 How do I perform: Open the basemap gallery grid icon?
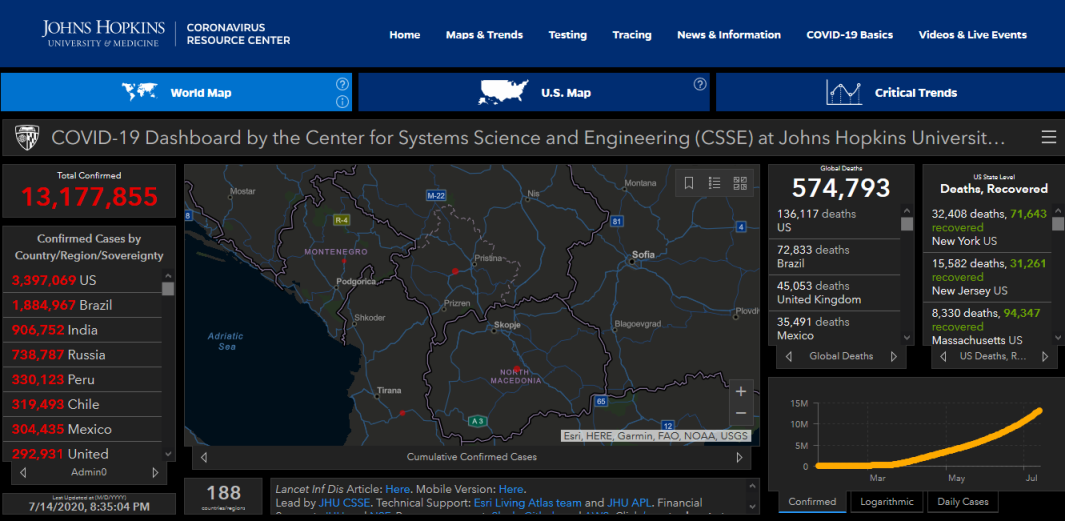pos(740,183)
